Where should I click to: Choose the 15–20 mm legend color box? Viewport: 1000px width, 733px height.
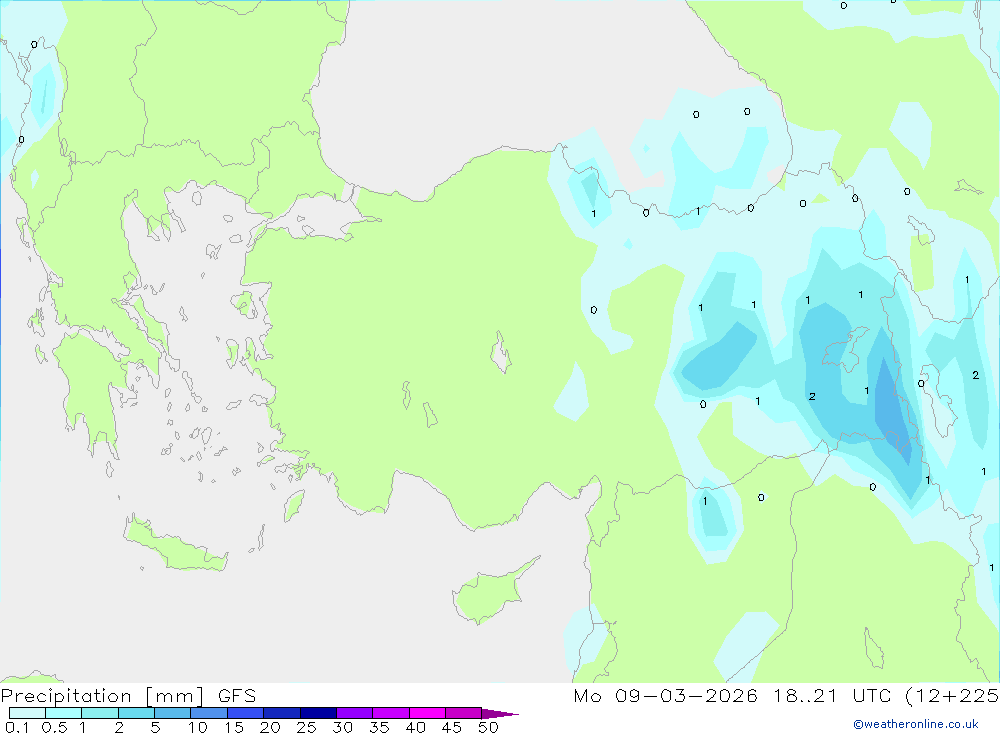click(x=246, y=713)
